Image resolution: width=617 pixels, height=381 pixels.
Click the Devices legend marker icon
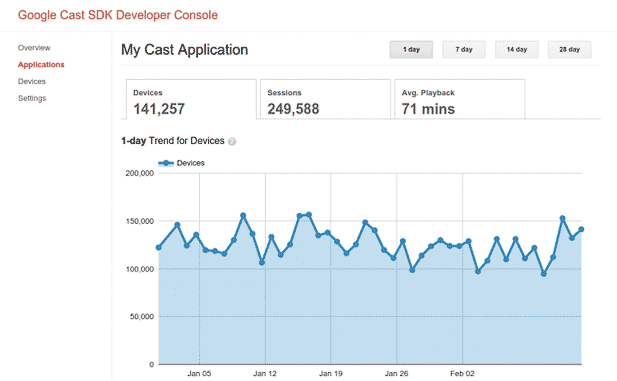pos(166,163)
